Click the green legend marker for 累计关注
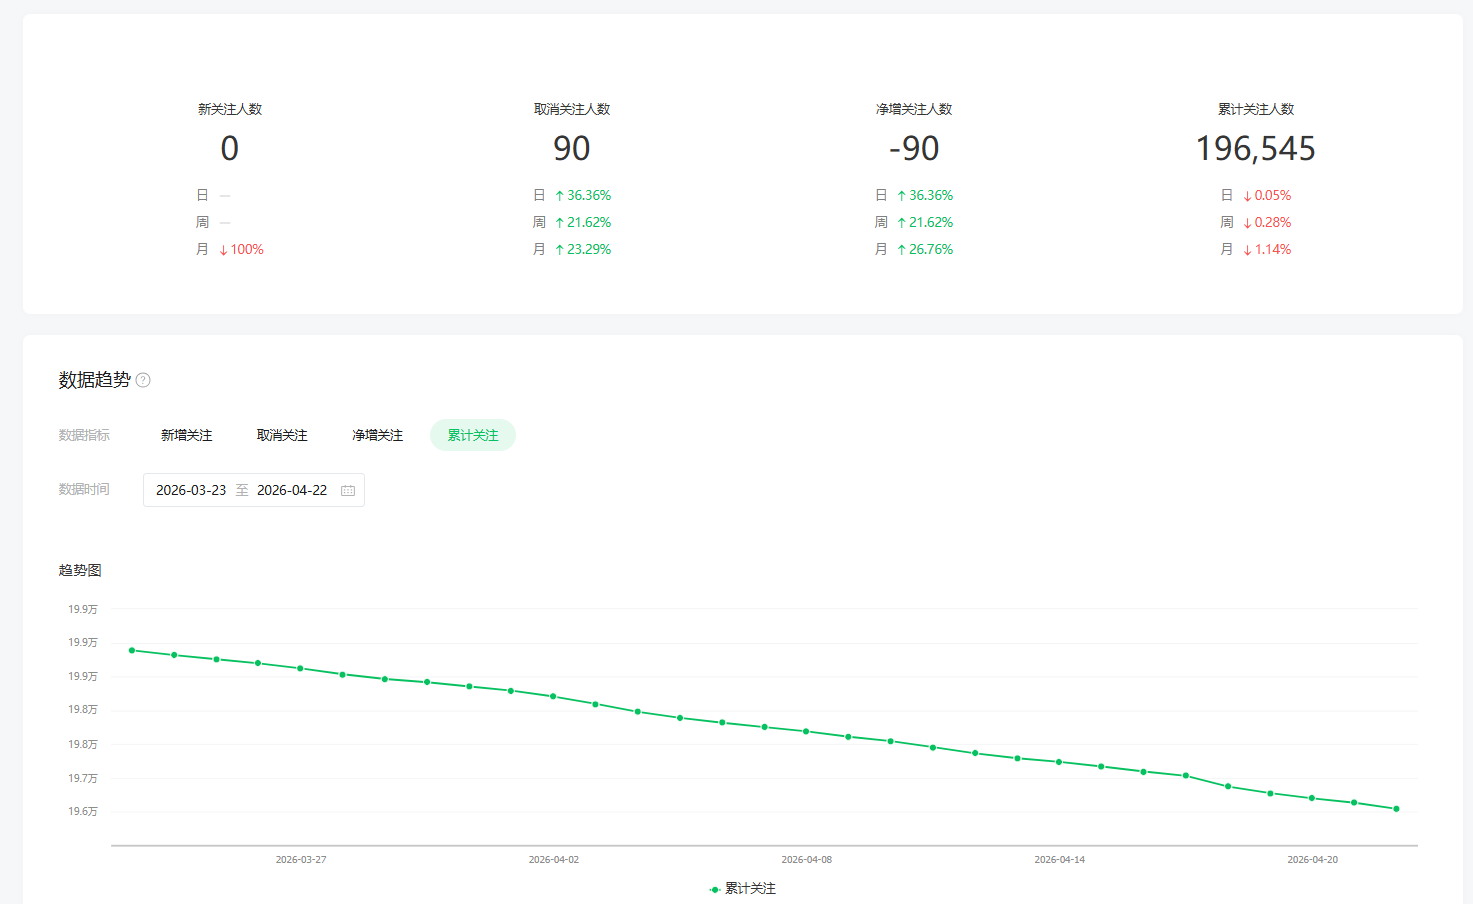This screenshot has height=904, width=1473. pyautogui.click(x=714, y=889)
